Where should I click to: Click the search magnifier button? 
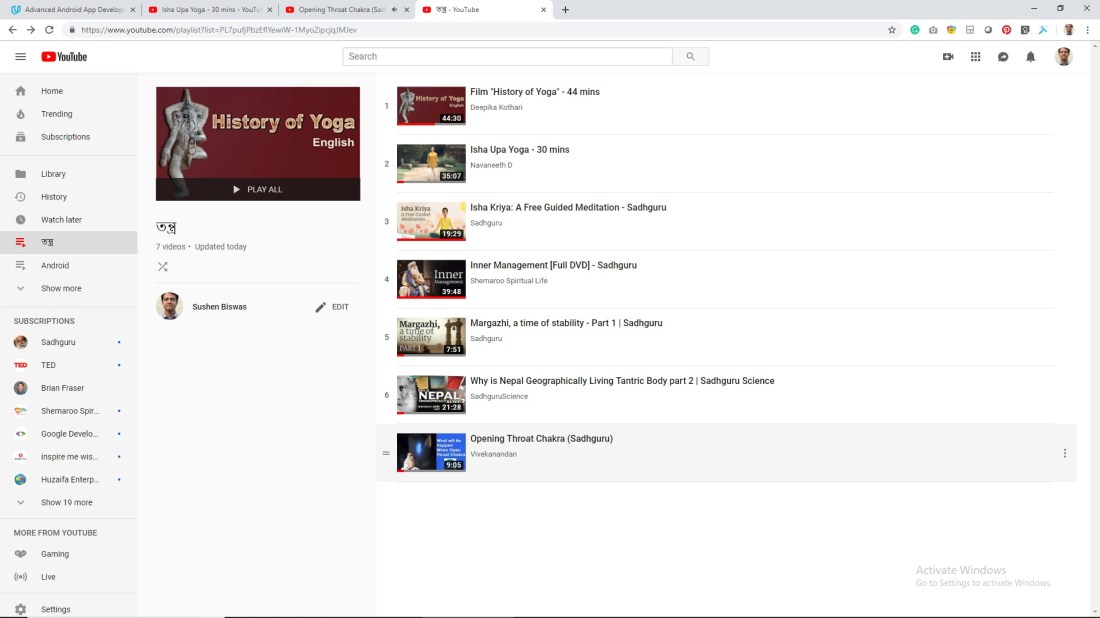tap(690, 57)
